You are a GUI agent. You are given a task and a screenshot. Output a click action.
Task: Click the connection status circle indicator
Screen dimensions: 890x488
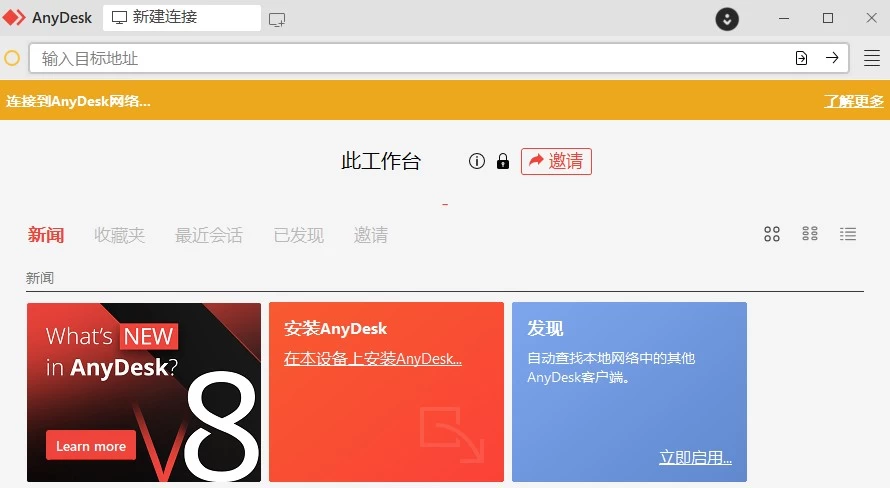(x=12, y=58)
